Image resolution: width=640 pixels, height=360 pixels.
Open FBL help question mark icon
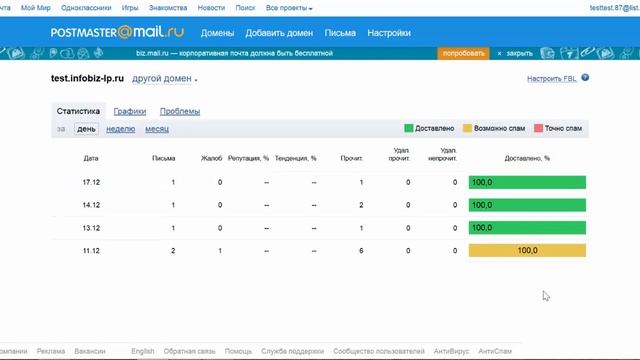click(585, 78)
